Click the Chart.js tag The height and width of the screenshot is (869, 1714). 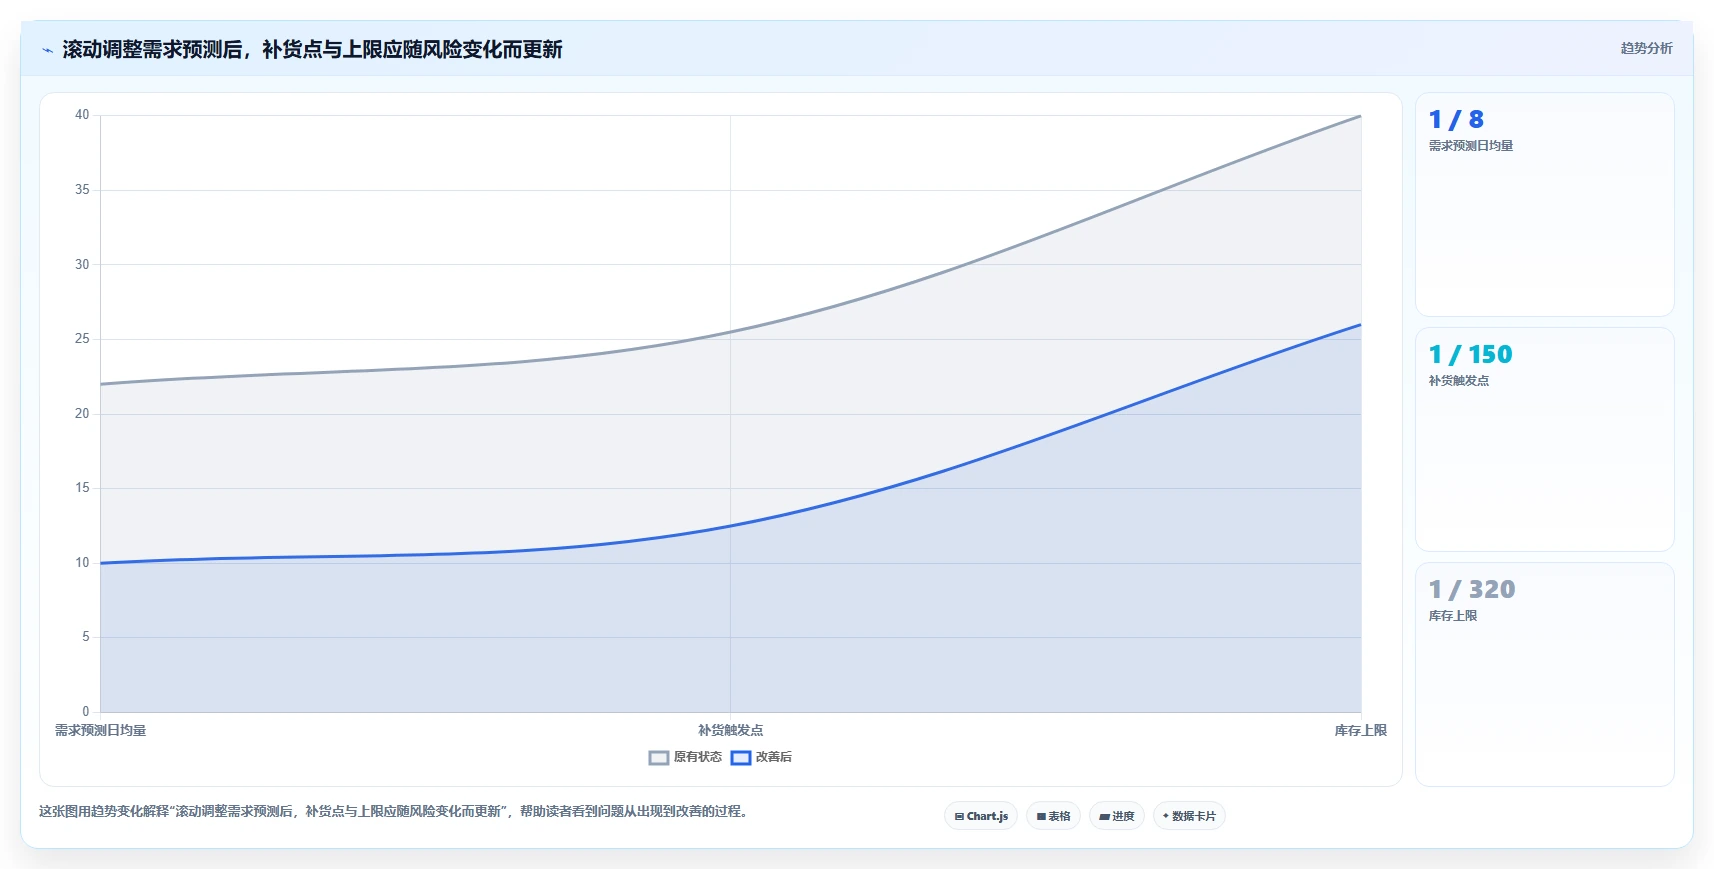[x=981, y=816]
